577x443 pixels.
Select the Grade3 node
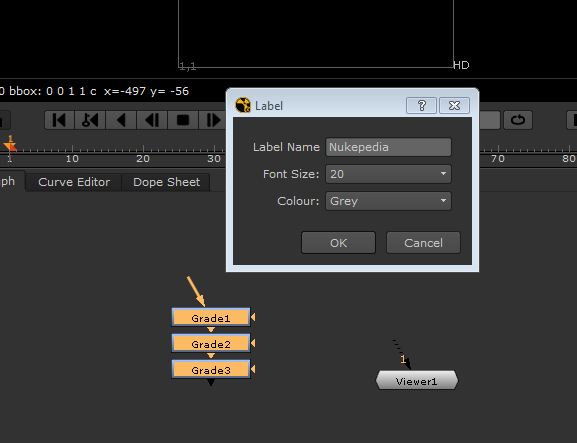pos(211,369)
